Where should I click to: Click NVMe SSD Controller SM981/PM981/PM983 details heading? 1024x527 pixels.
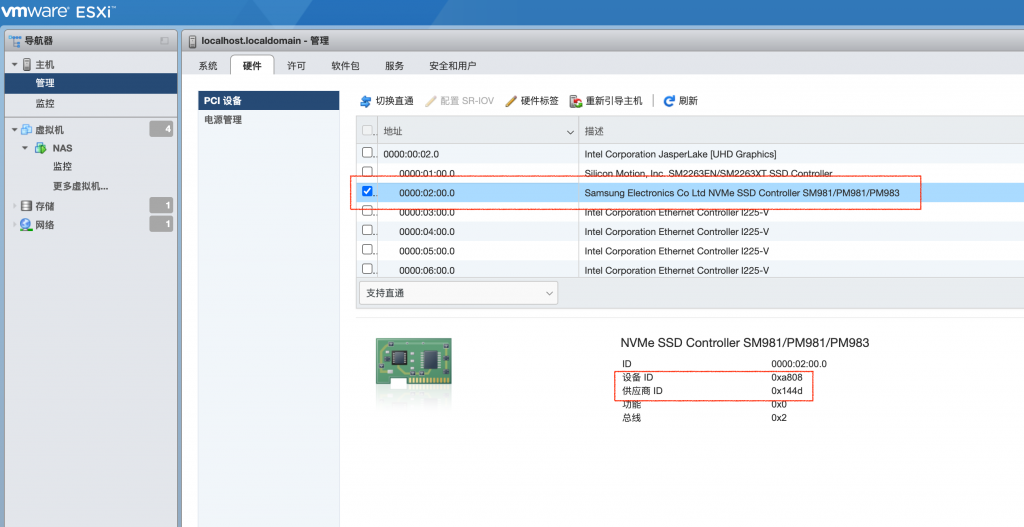744,343
